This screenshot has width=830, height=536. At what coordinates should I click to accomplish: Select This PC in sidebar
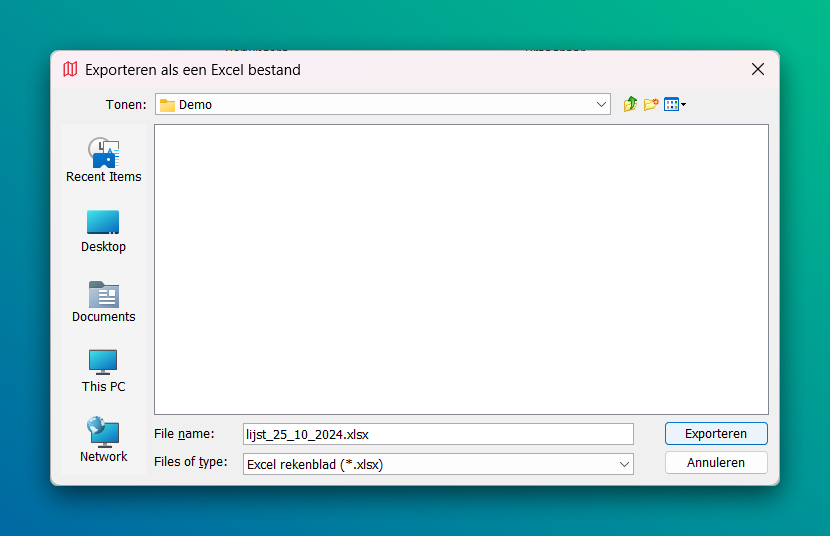[x=104, y=370]
